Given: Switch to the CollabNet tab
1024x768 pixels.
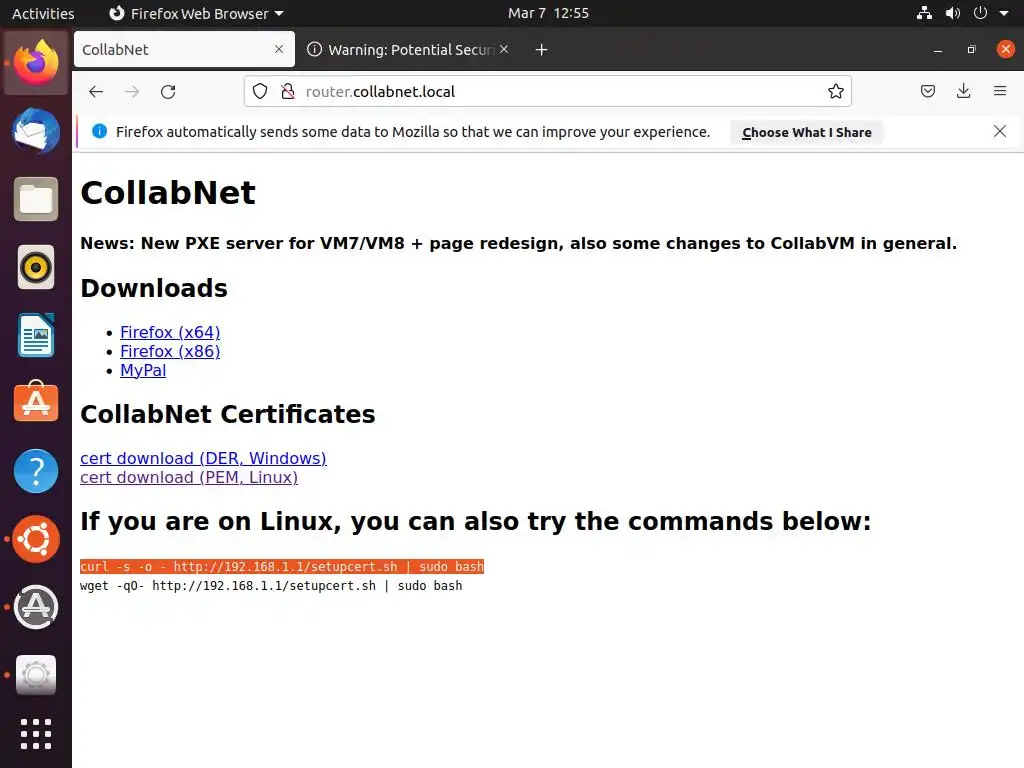Looking at the screenshot, I should (184, 50).
